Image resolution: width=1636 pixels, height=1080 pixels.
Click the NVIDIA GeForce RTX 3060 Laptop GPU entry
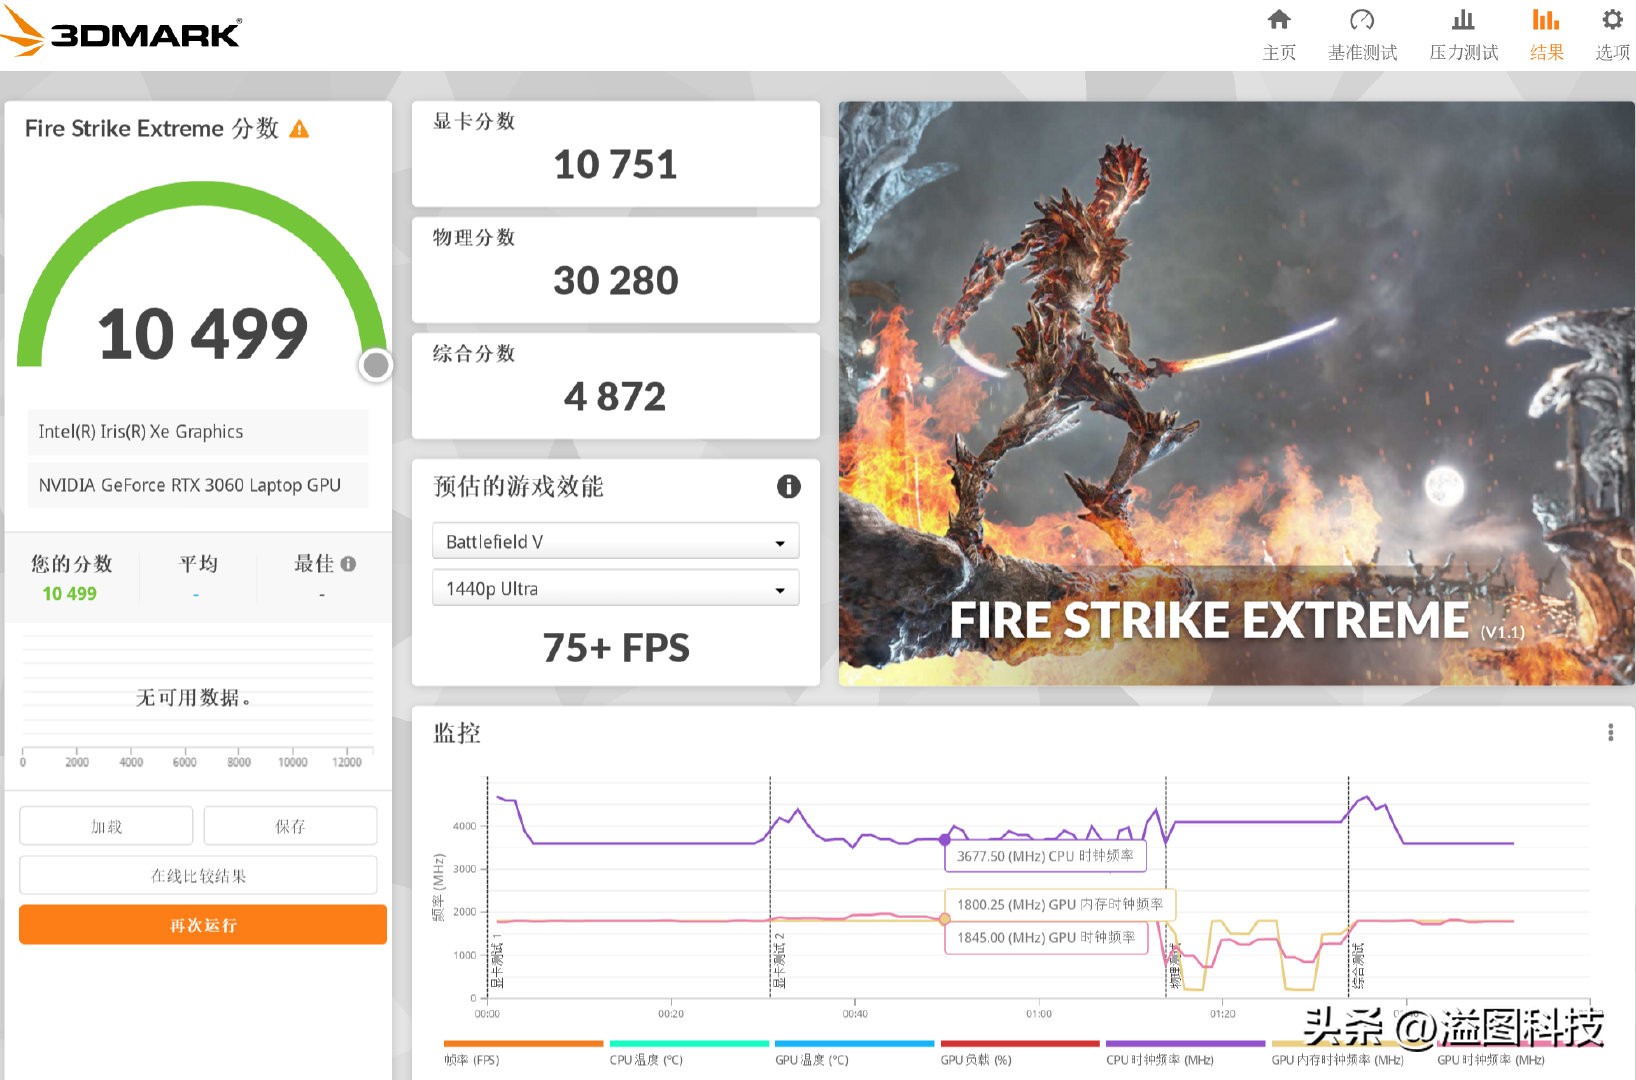point(198,485)
